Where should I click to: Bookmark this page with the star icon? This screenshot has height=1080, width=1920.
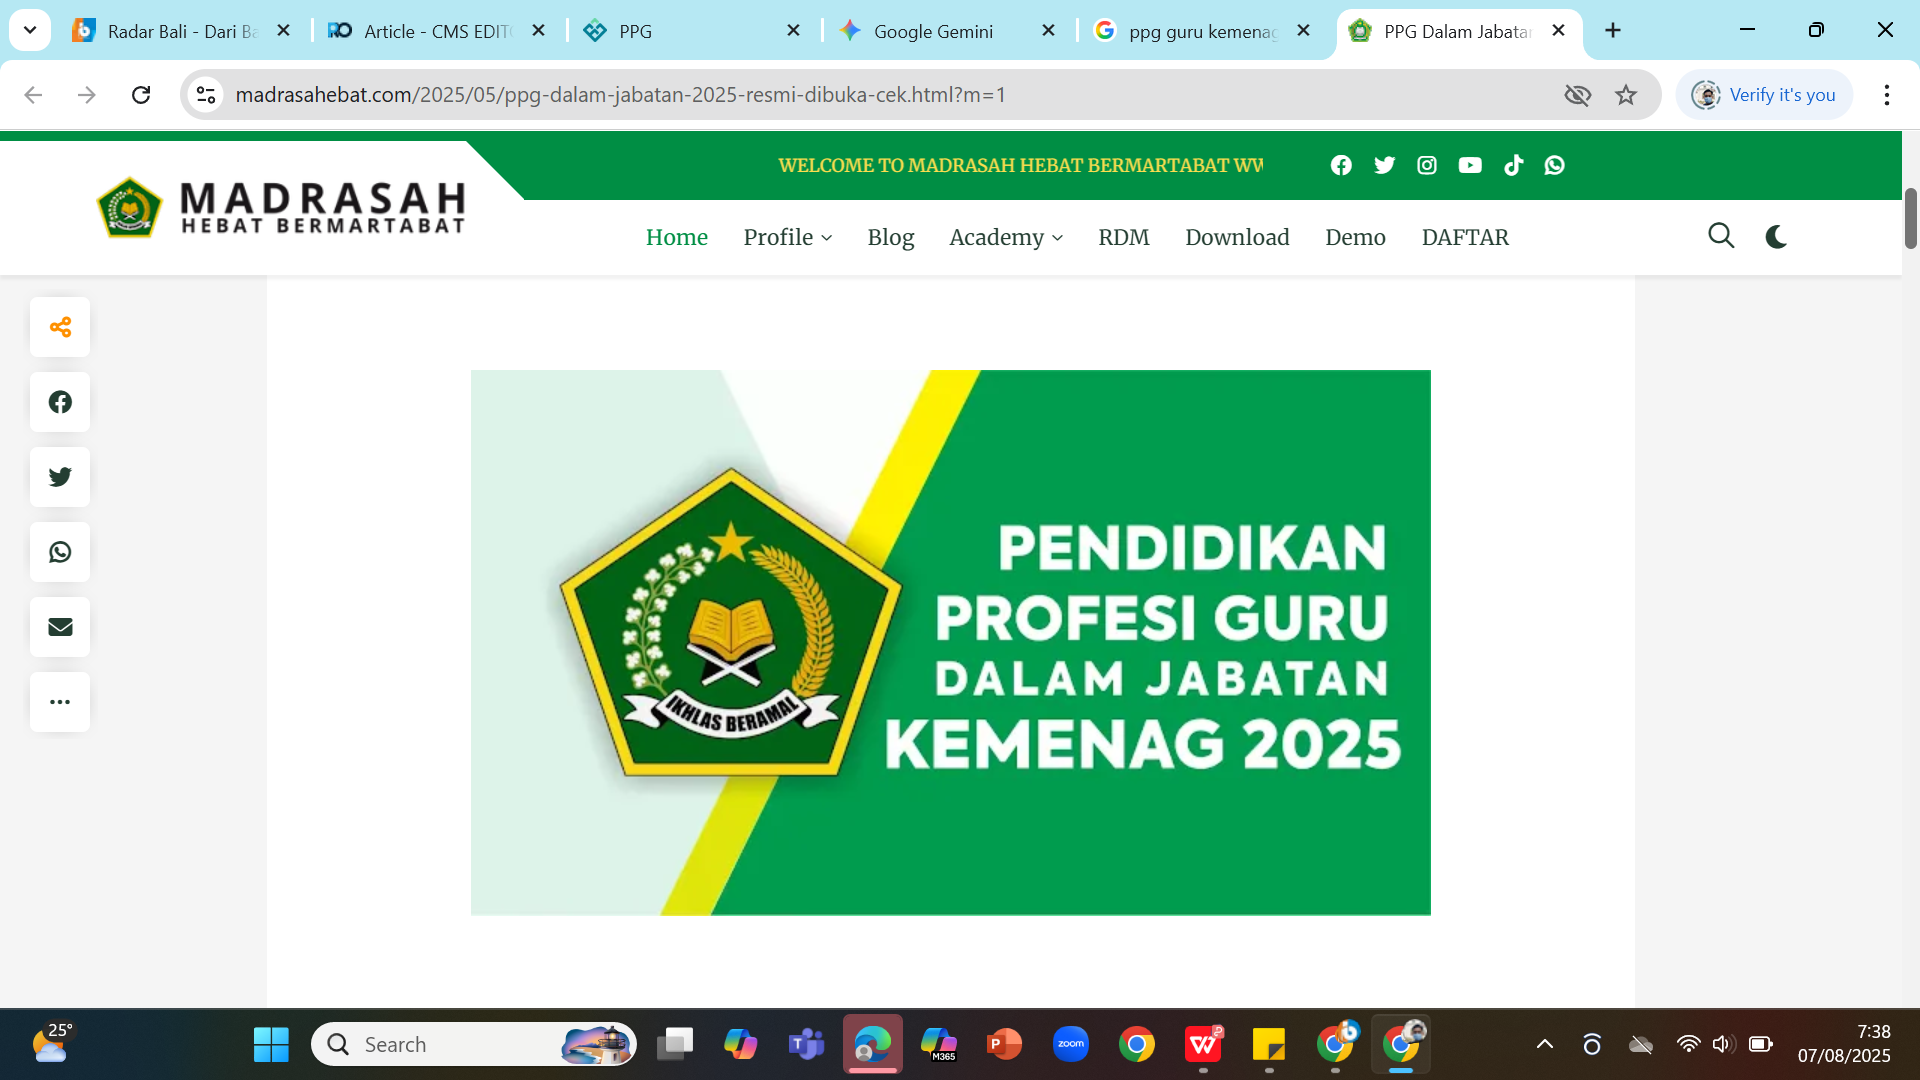1626,95
